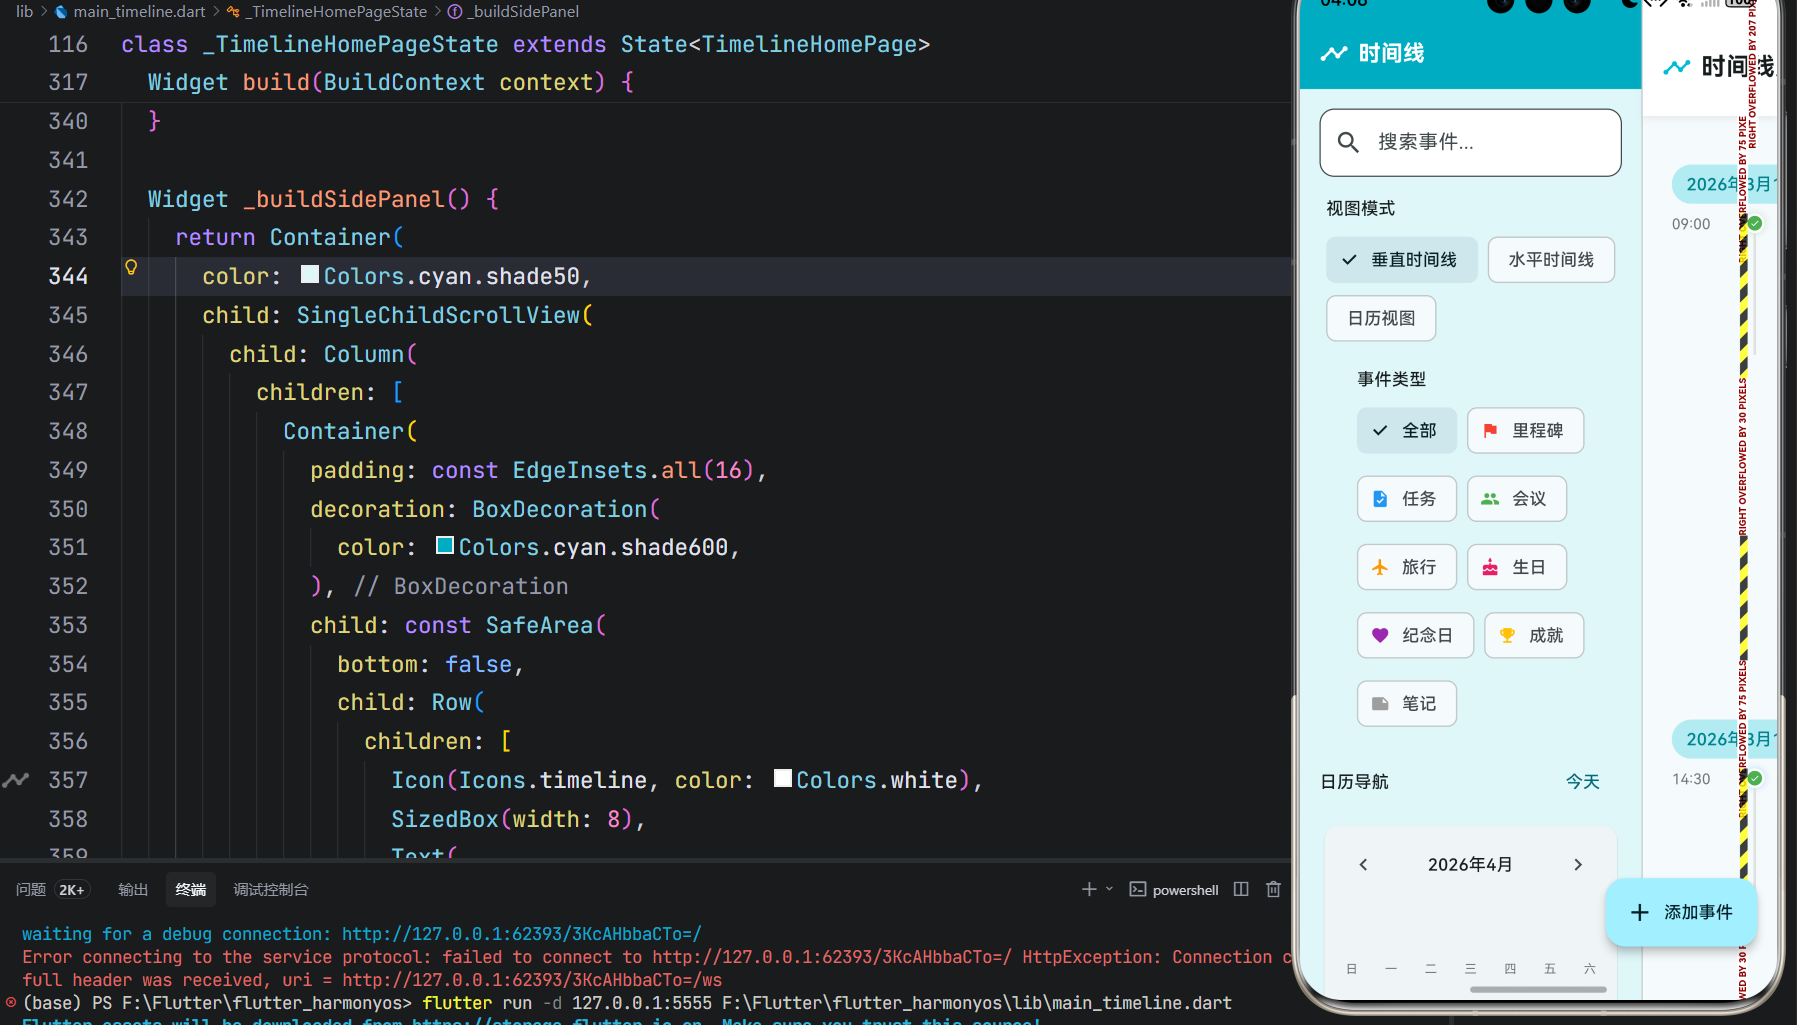Click the 搜索事件 search input field
The image size is (1797, 1025).
(1470, 142)
